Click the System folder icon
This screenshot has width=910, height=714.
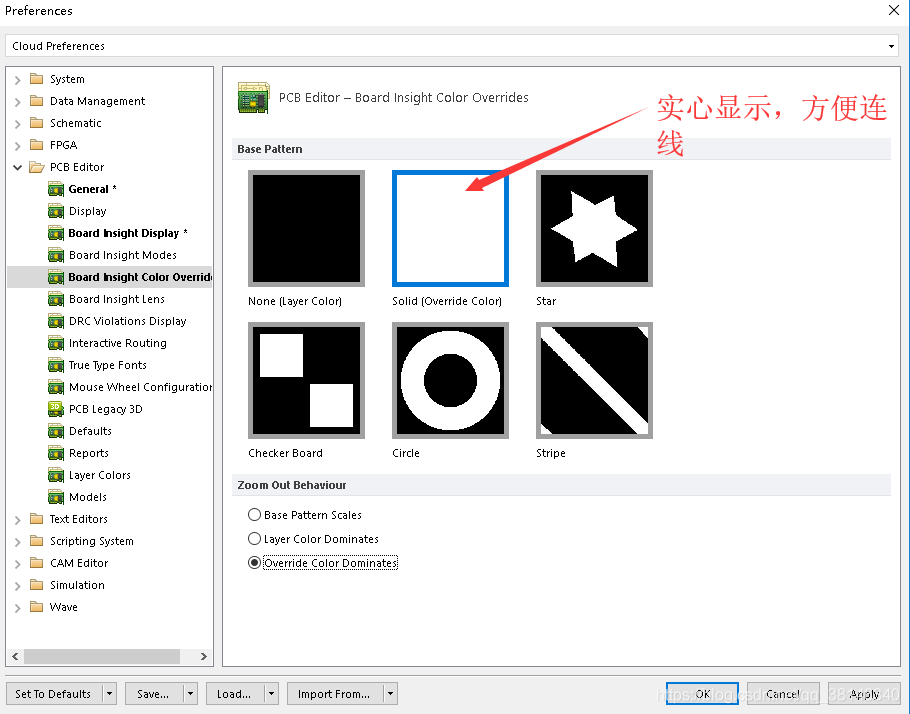tap(37, 79)
